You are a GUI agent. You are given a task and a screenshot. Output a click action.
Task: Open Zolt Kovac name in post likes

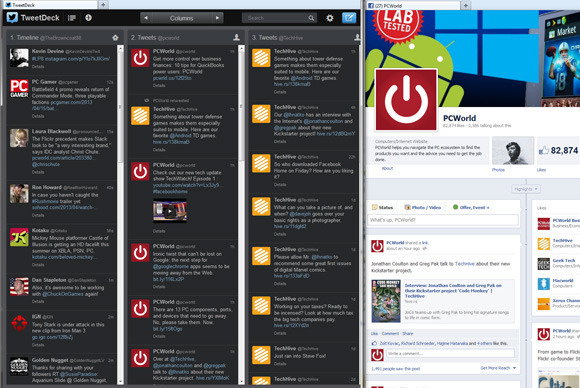390,344
